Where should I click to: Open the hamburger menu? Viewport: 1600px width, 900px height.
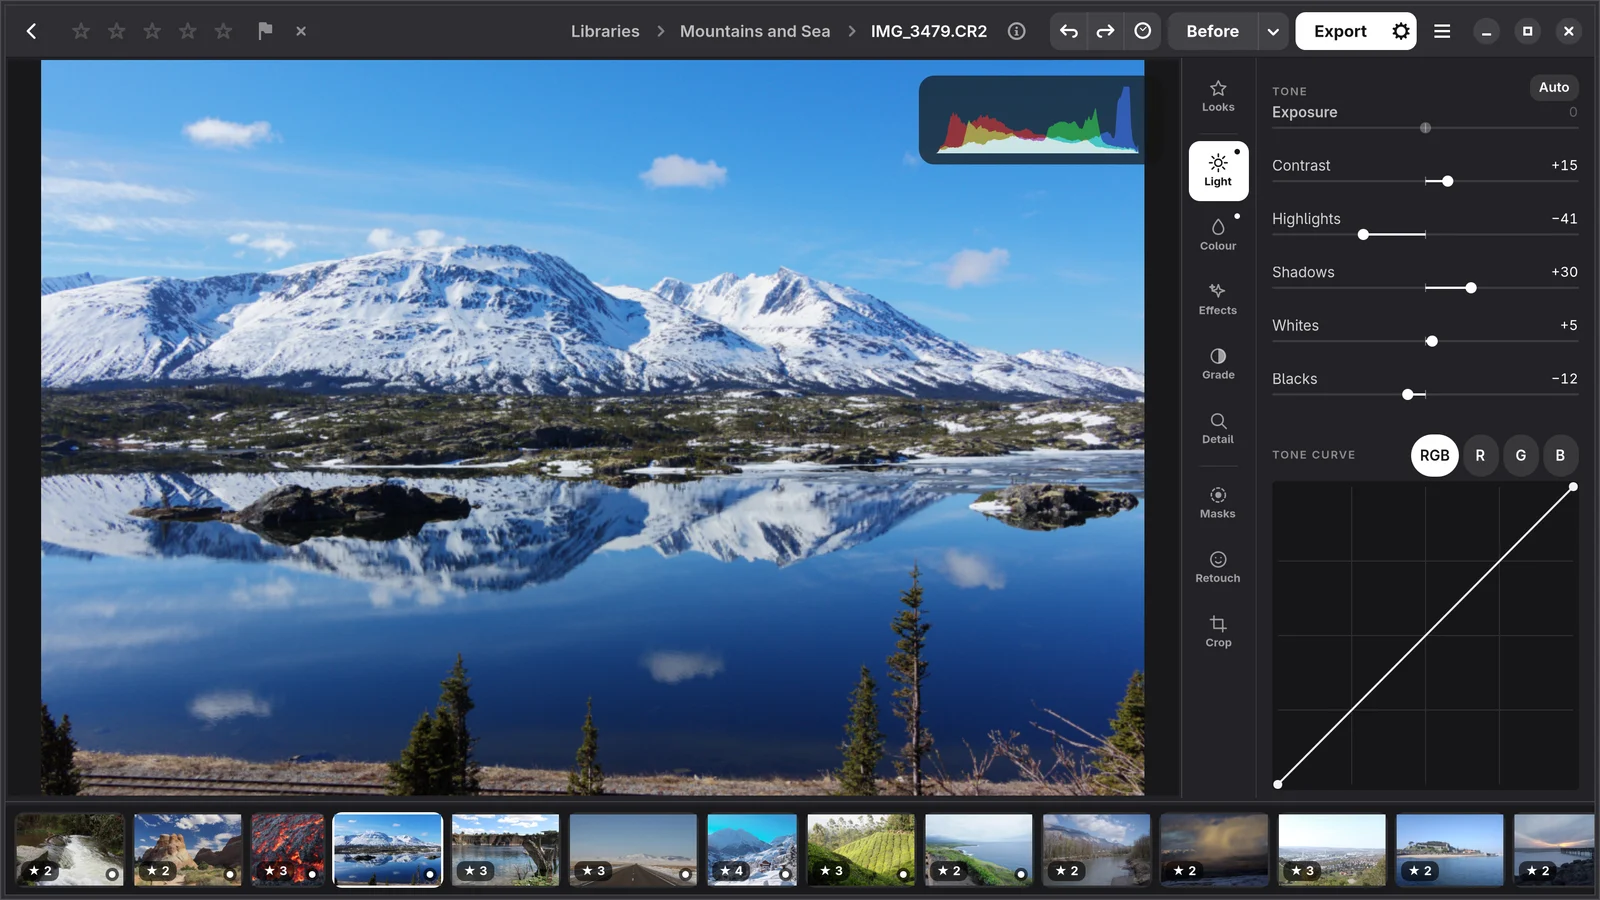coord(1442,31)
